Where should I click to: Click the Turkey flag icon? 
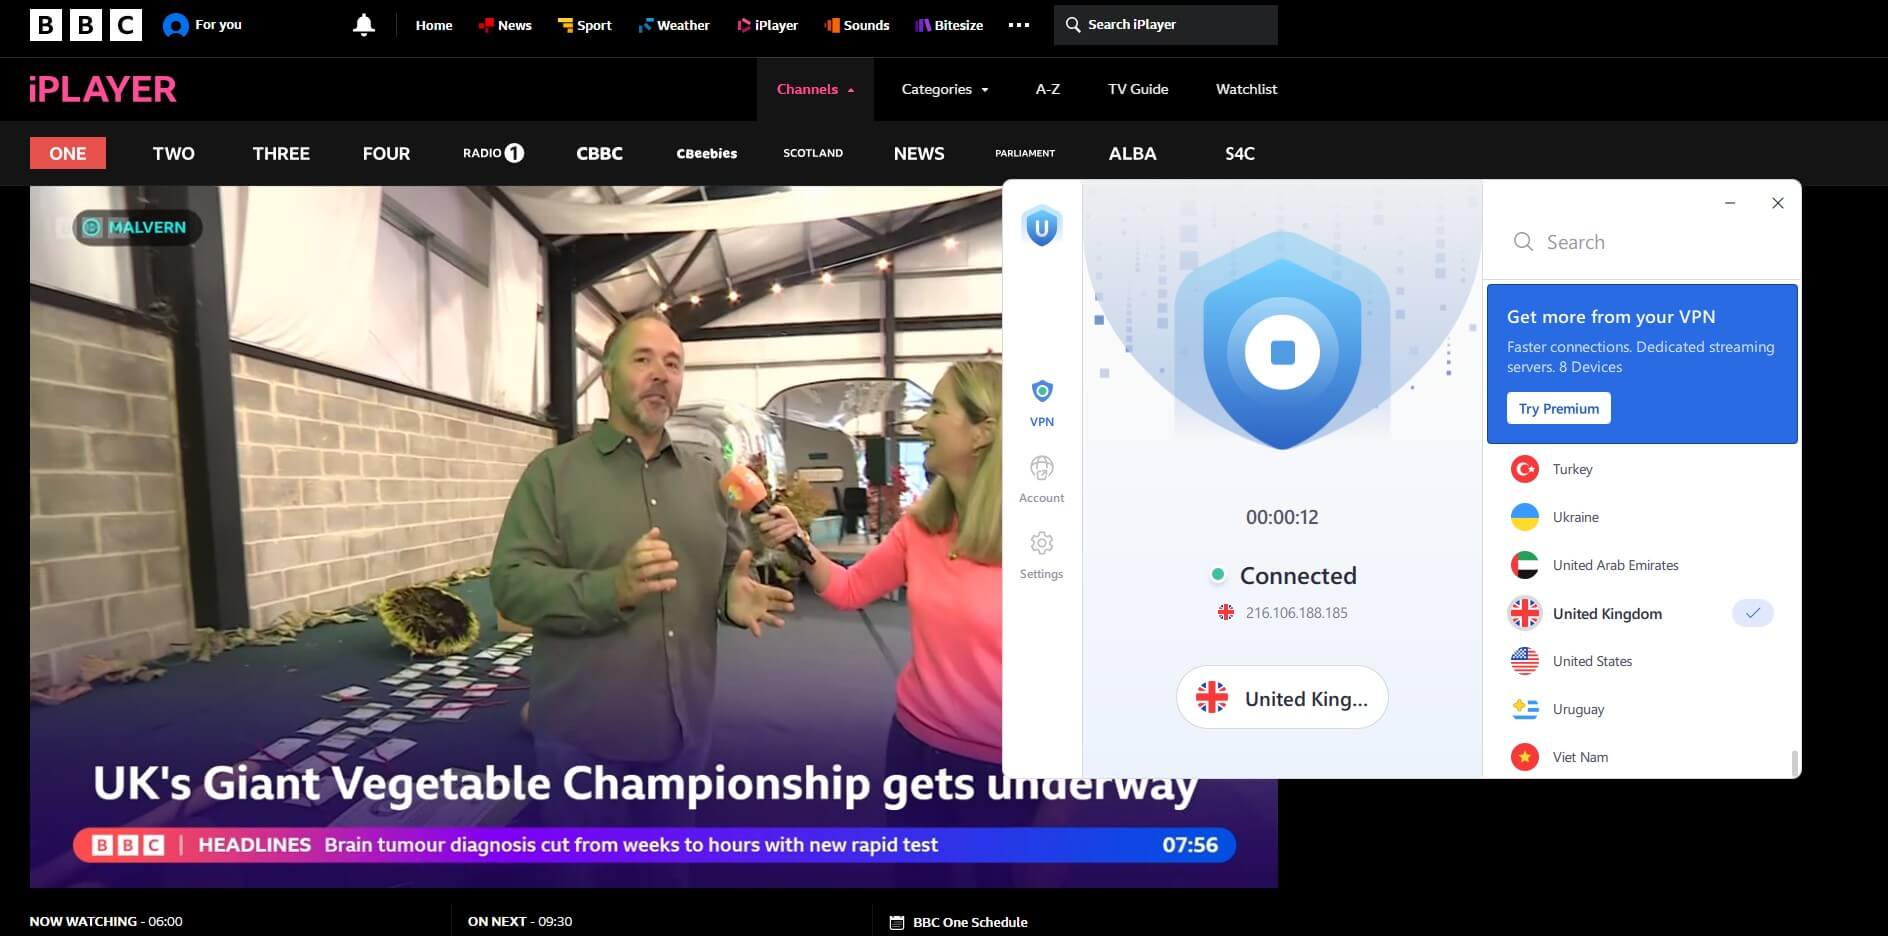pos(1525,469)
